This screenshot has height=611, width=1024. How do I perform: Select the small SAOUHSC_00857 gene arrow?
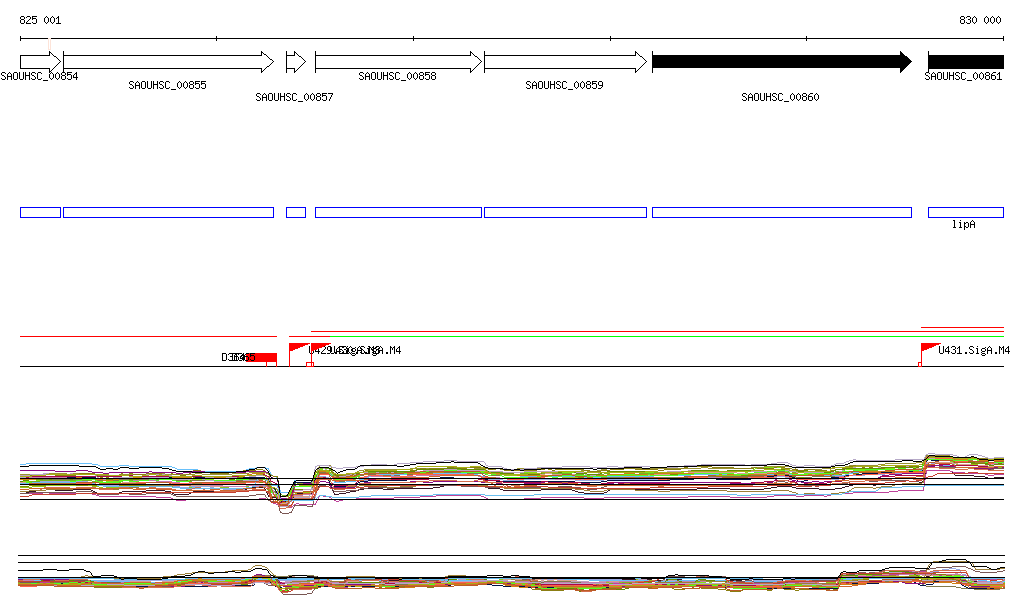coord(295,62)
